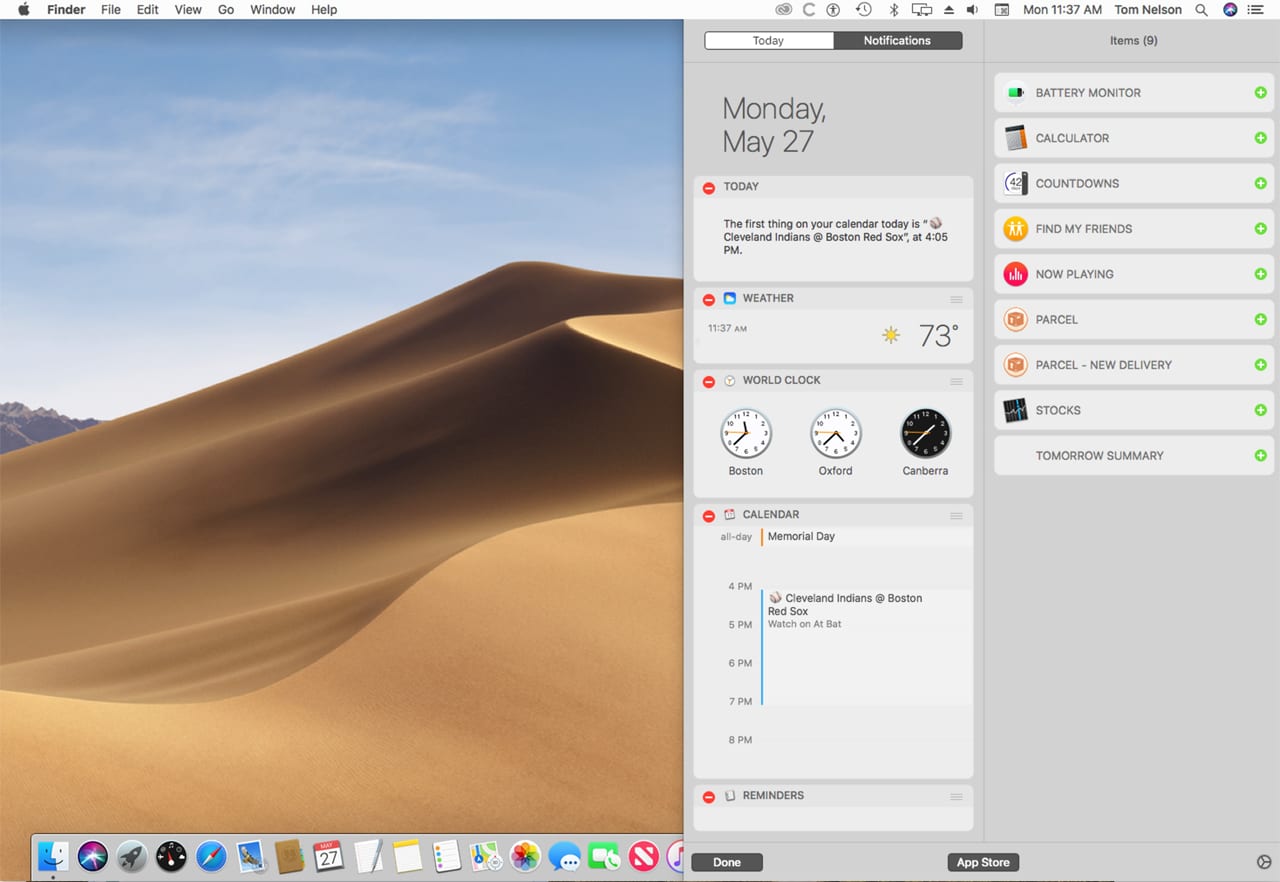Click the Canberra clock face
Image resolution: width=1280 pixels, height=882 pixels.
[x=925, y=433]
